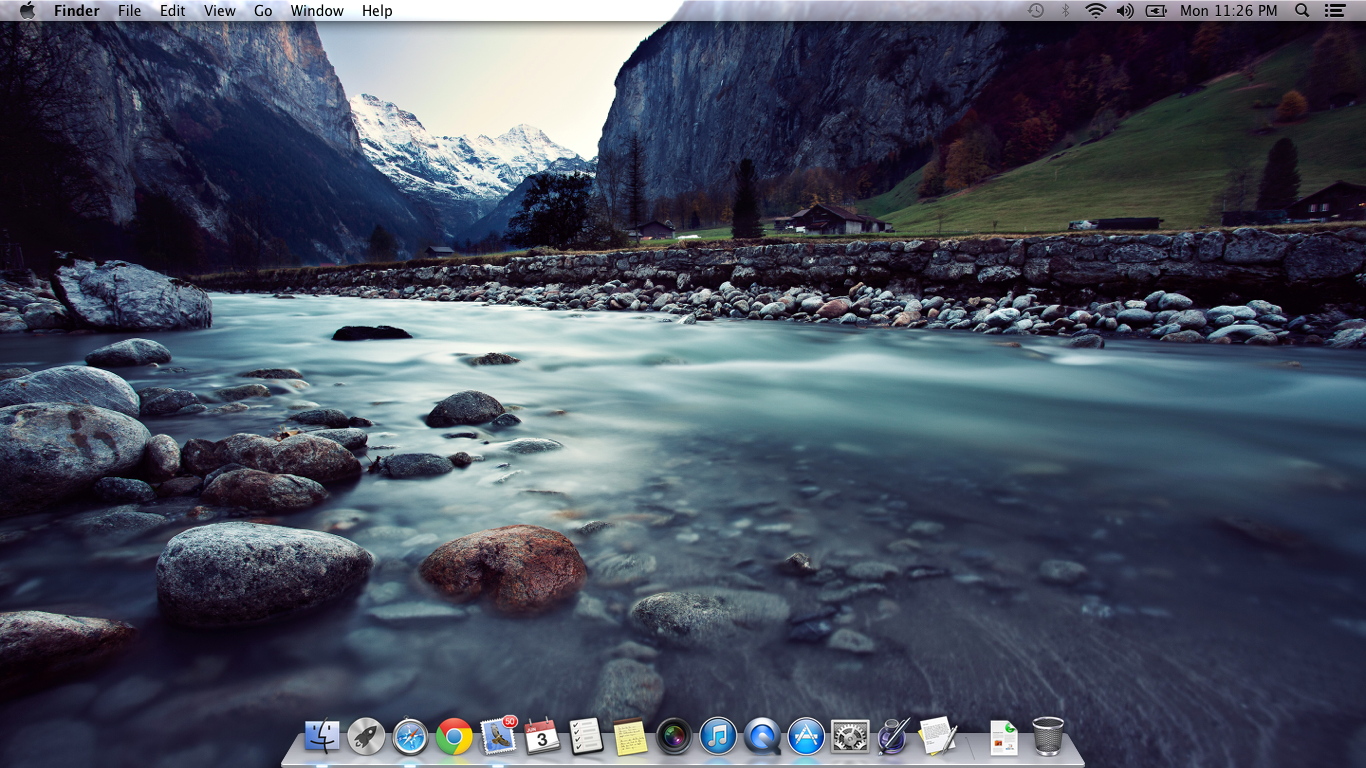Open the Finder application menu

[77, 10]
